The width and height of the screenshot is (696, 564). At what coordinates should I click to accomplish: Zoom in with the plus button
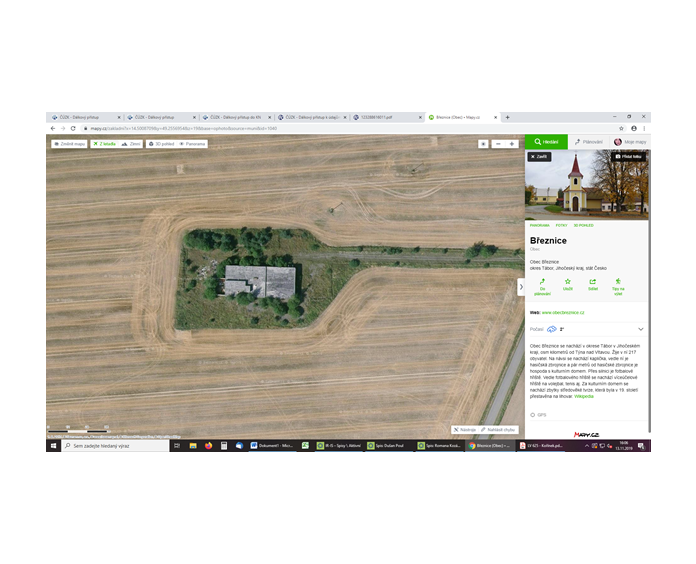[x=511, y=144]
